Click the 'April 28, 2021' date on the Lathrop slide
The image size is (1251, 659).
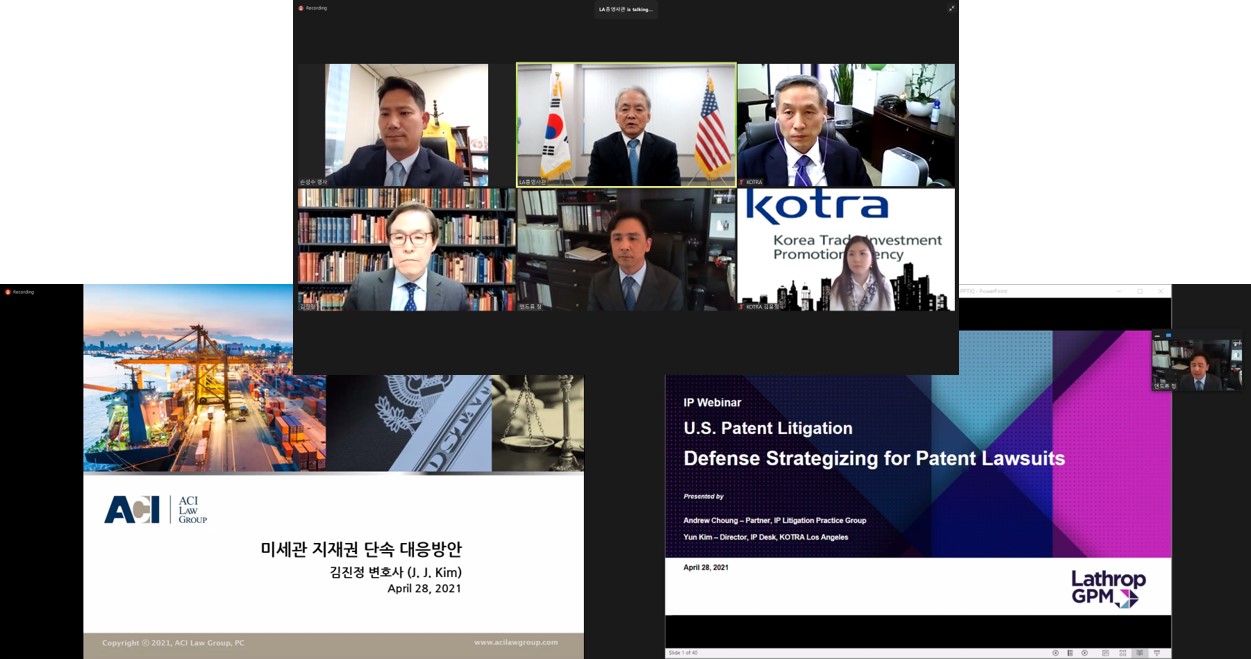pos(706,567)
